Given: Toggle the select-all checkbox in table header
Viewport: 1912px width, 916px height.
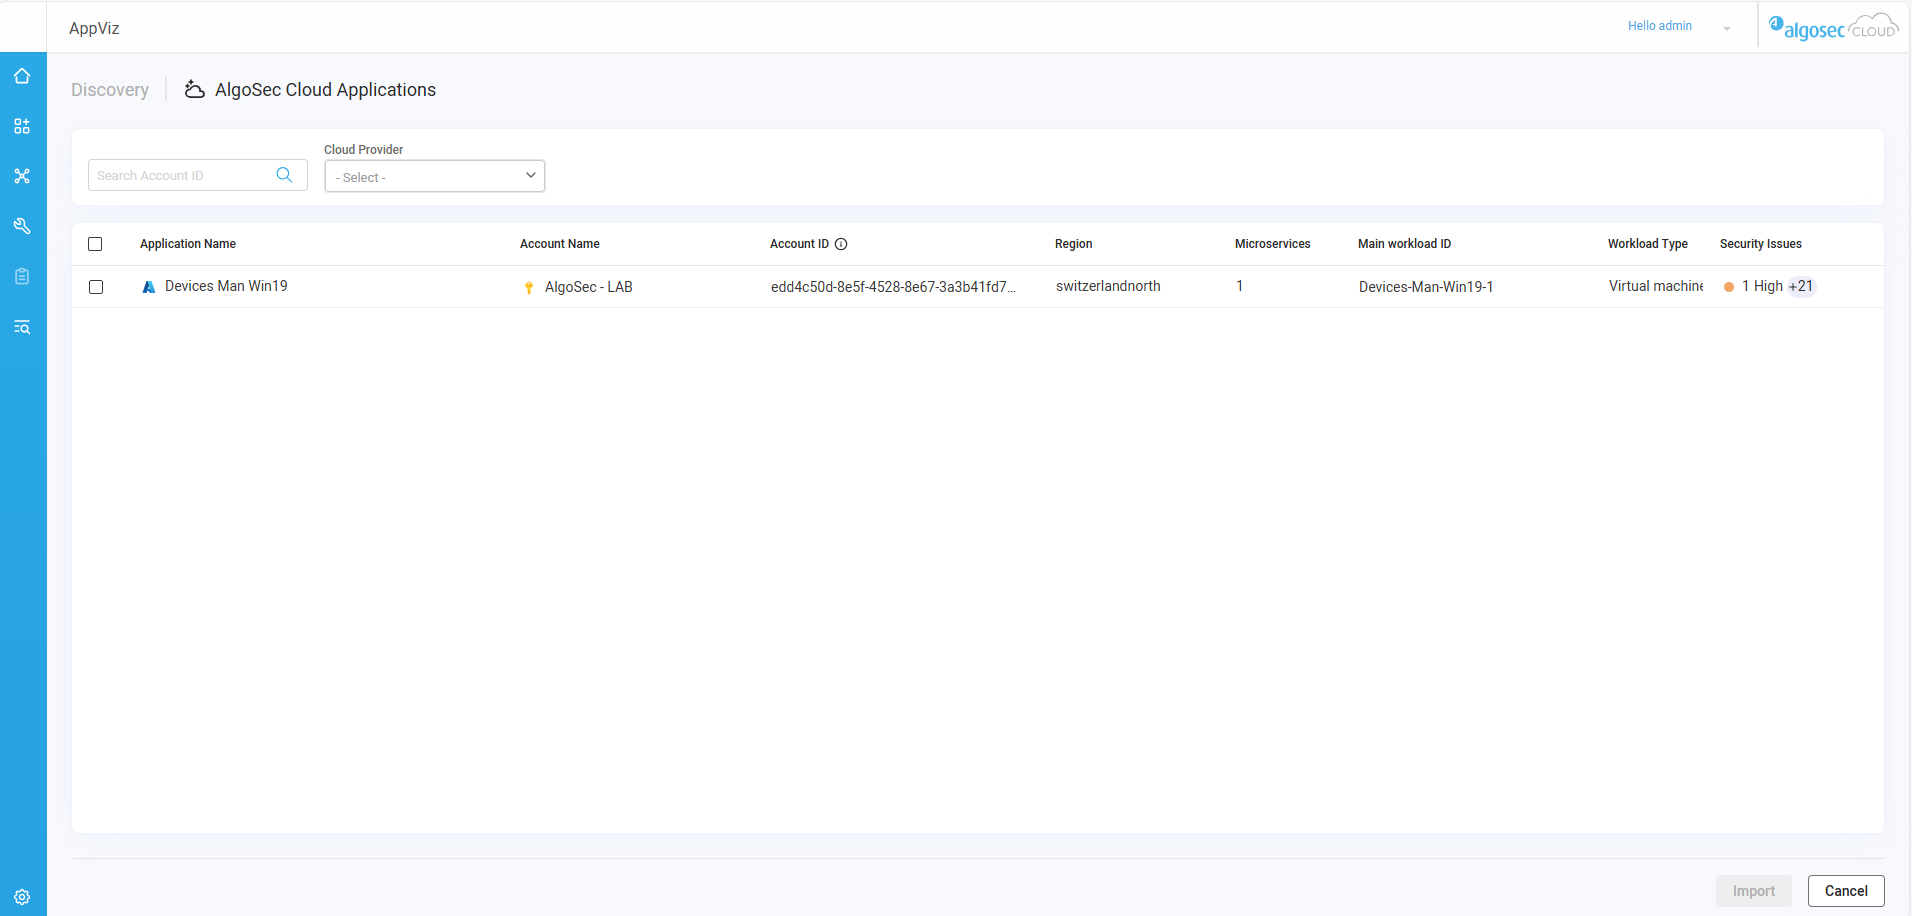Looking at the screenshot, I should 95,244.
